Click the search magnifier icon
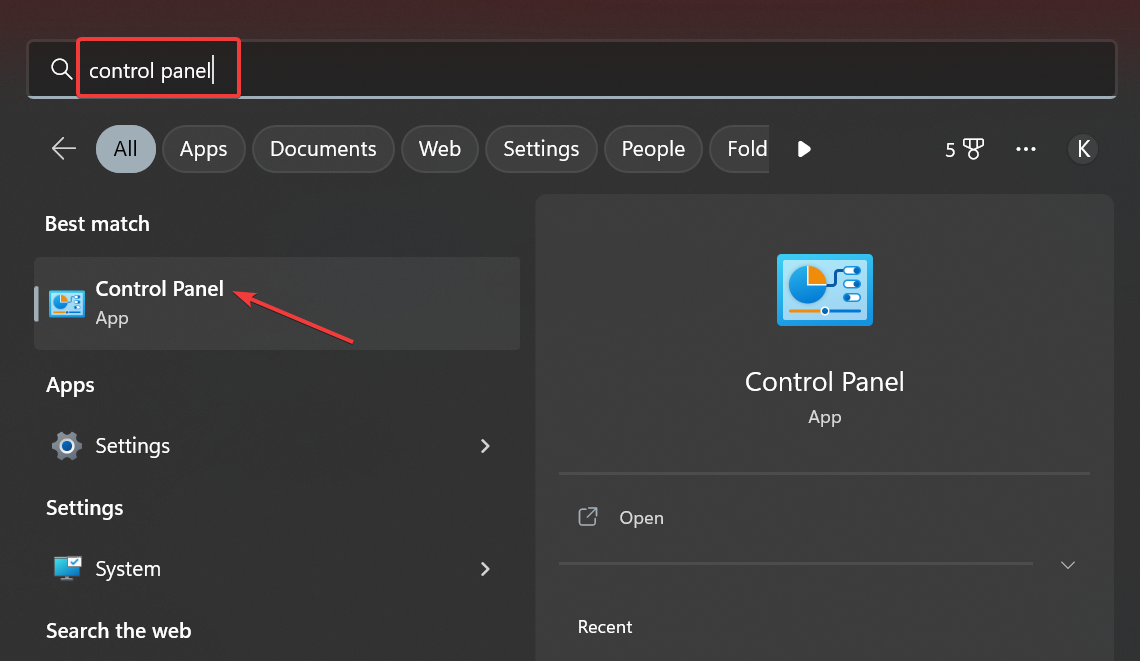Viewport: 1140px width, 661px height. point(61,69)
